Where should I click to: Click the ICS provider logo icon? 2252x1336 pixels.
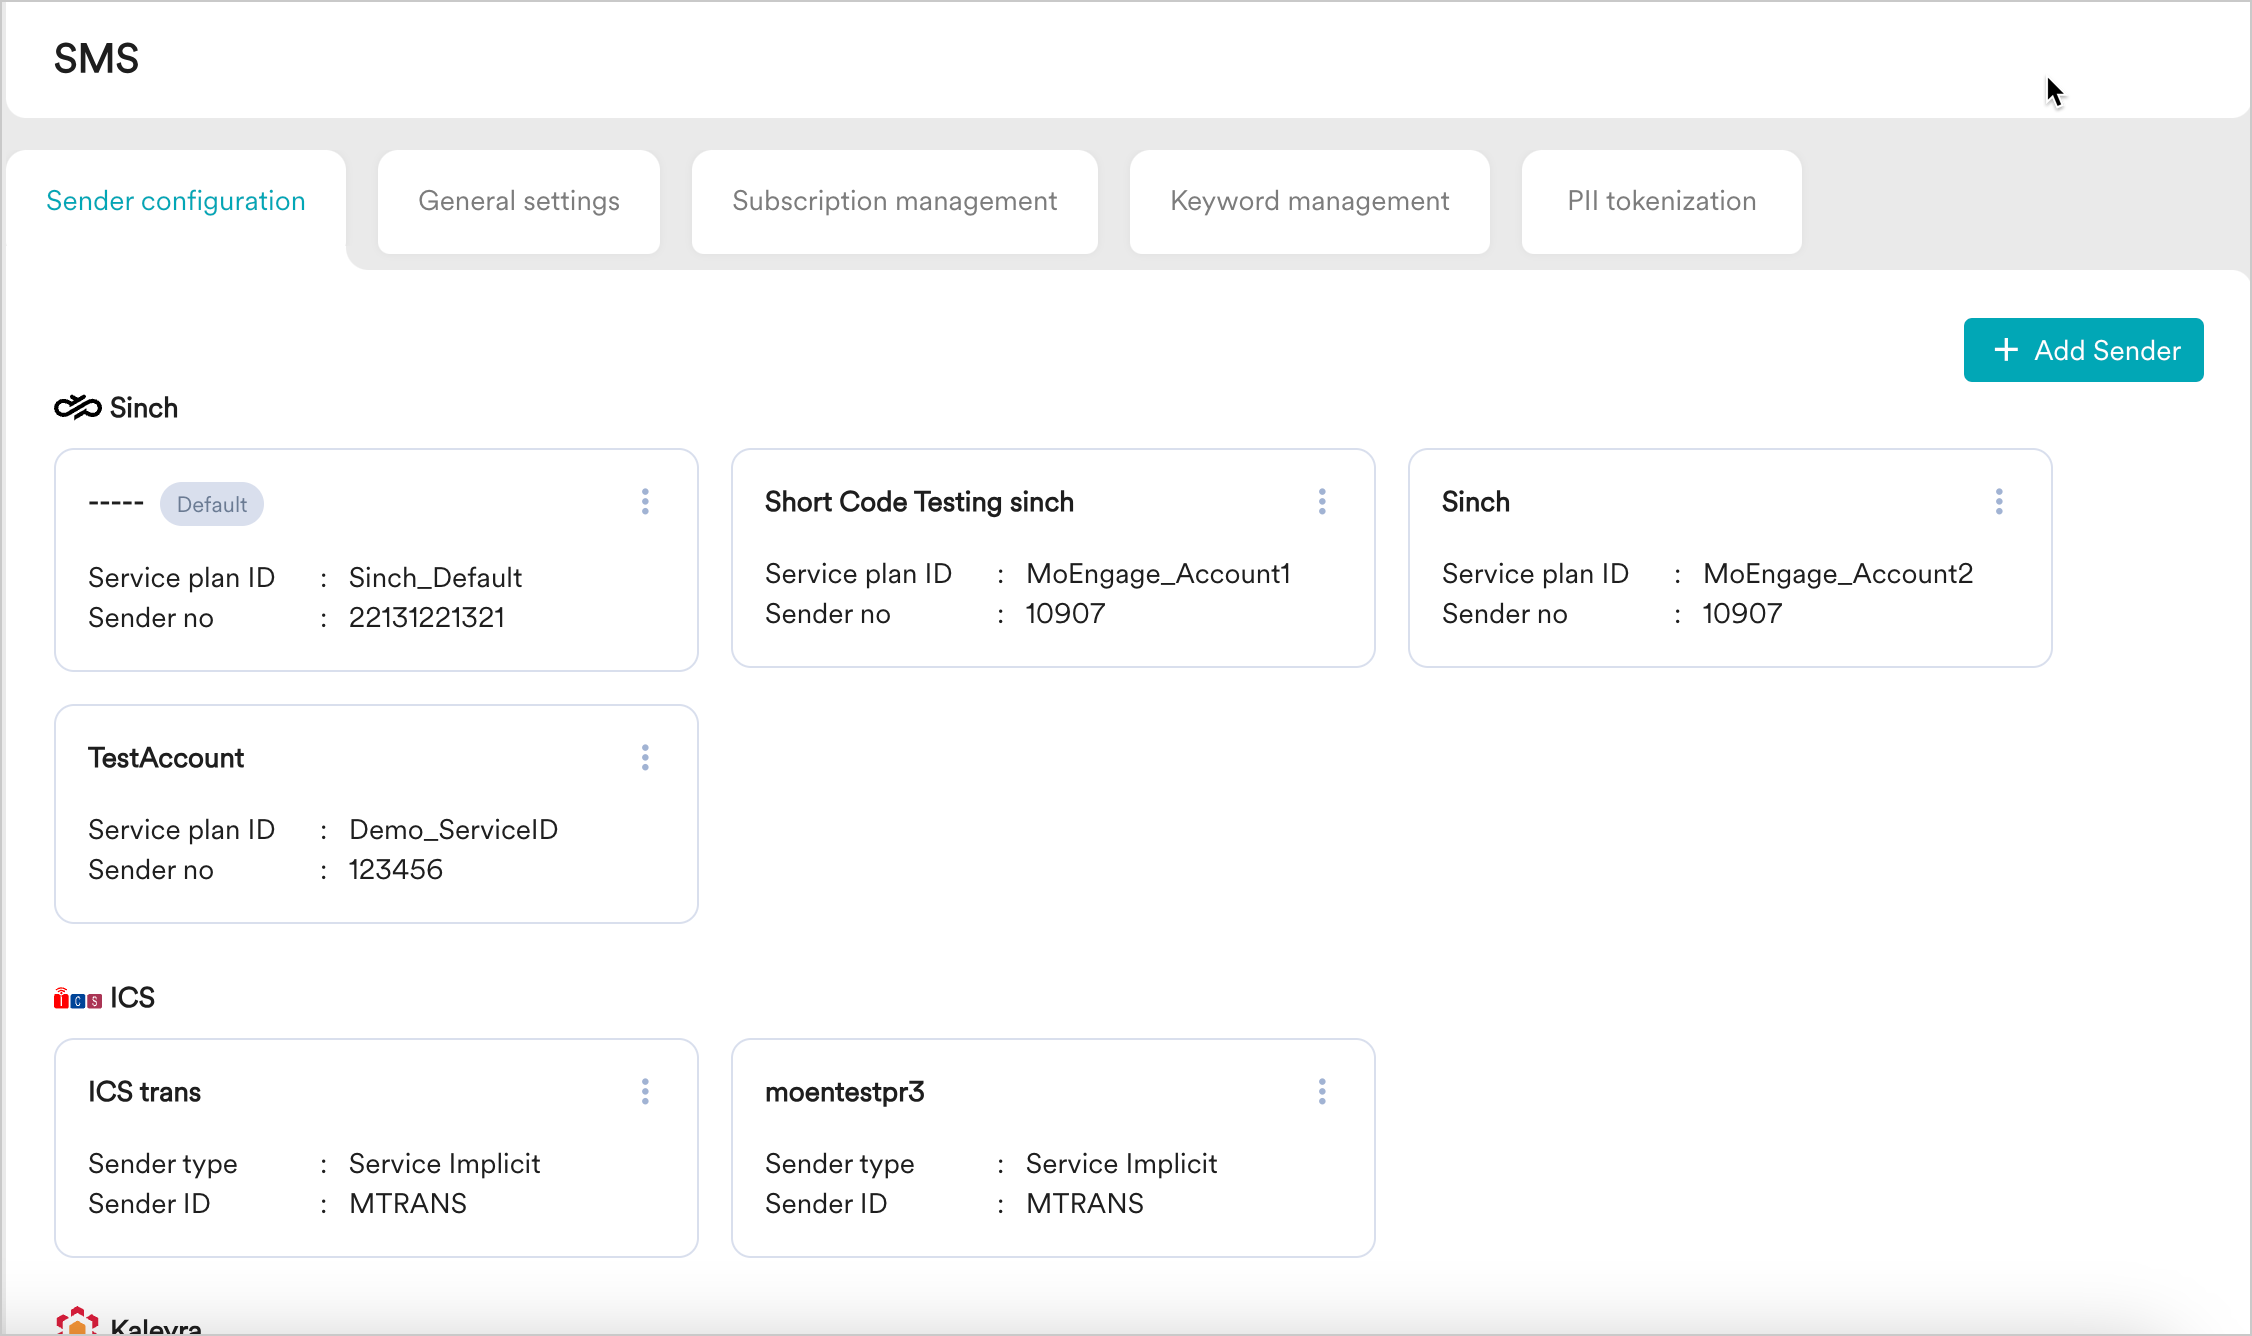point(78,998)
